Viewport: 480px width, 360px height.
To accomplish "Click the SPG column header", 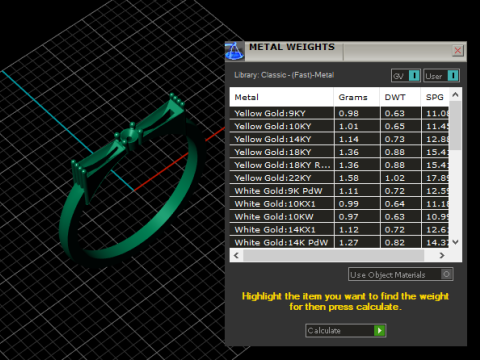I will click(x=435, y=97).
